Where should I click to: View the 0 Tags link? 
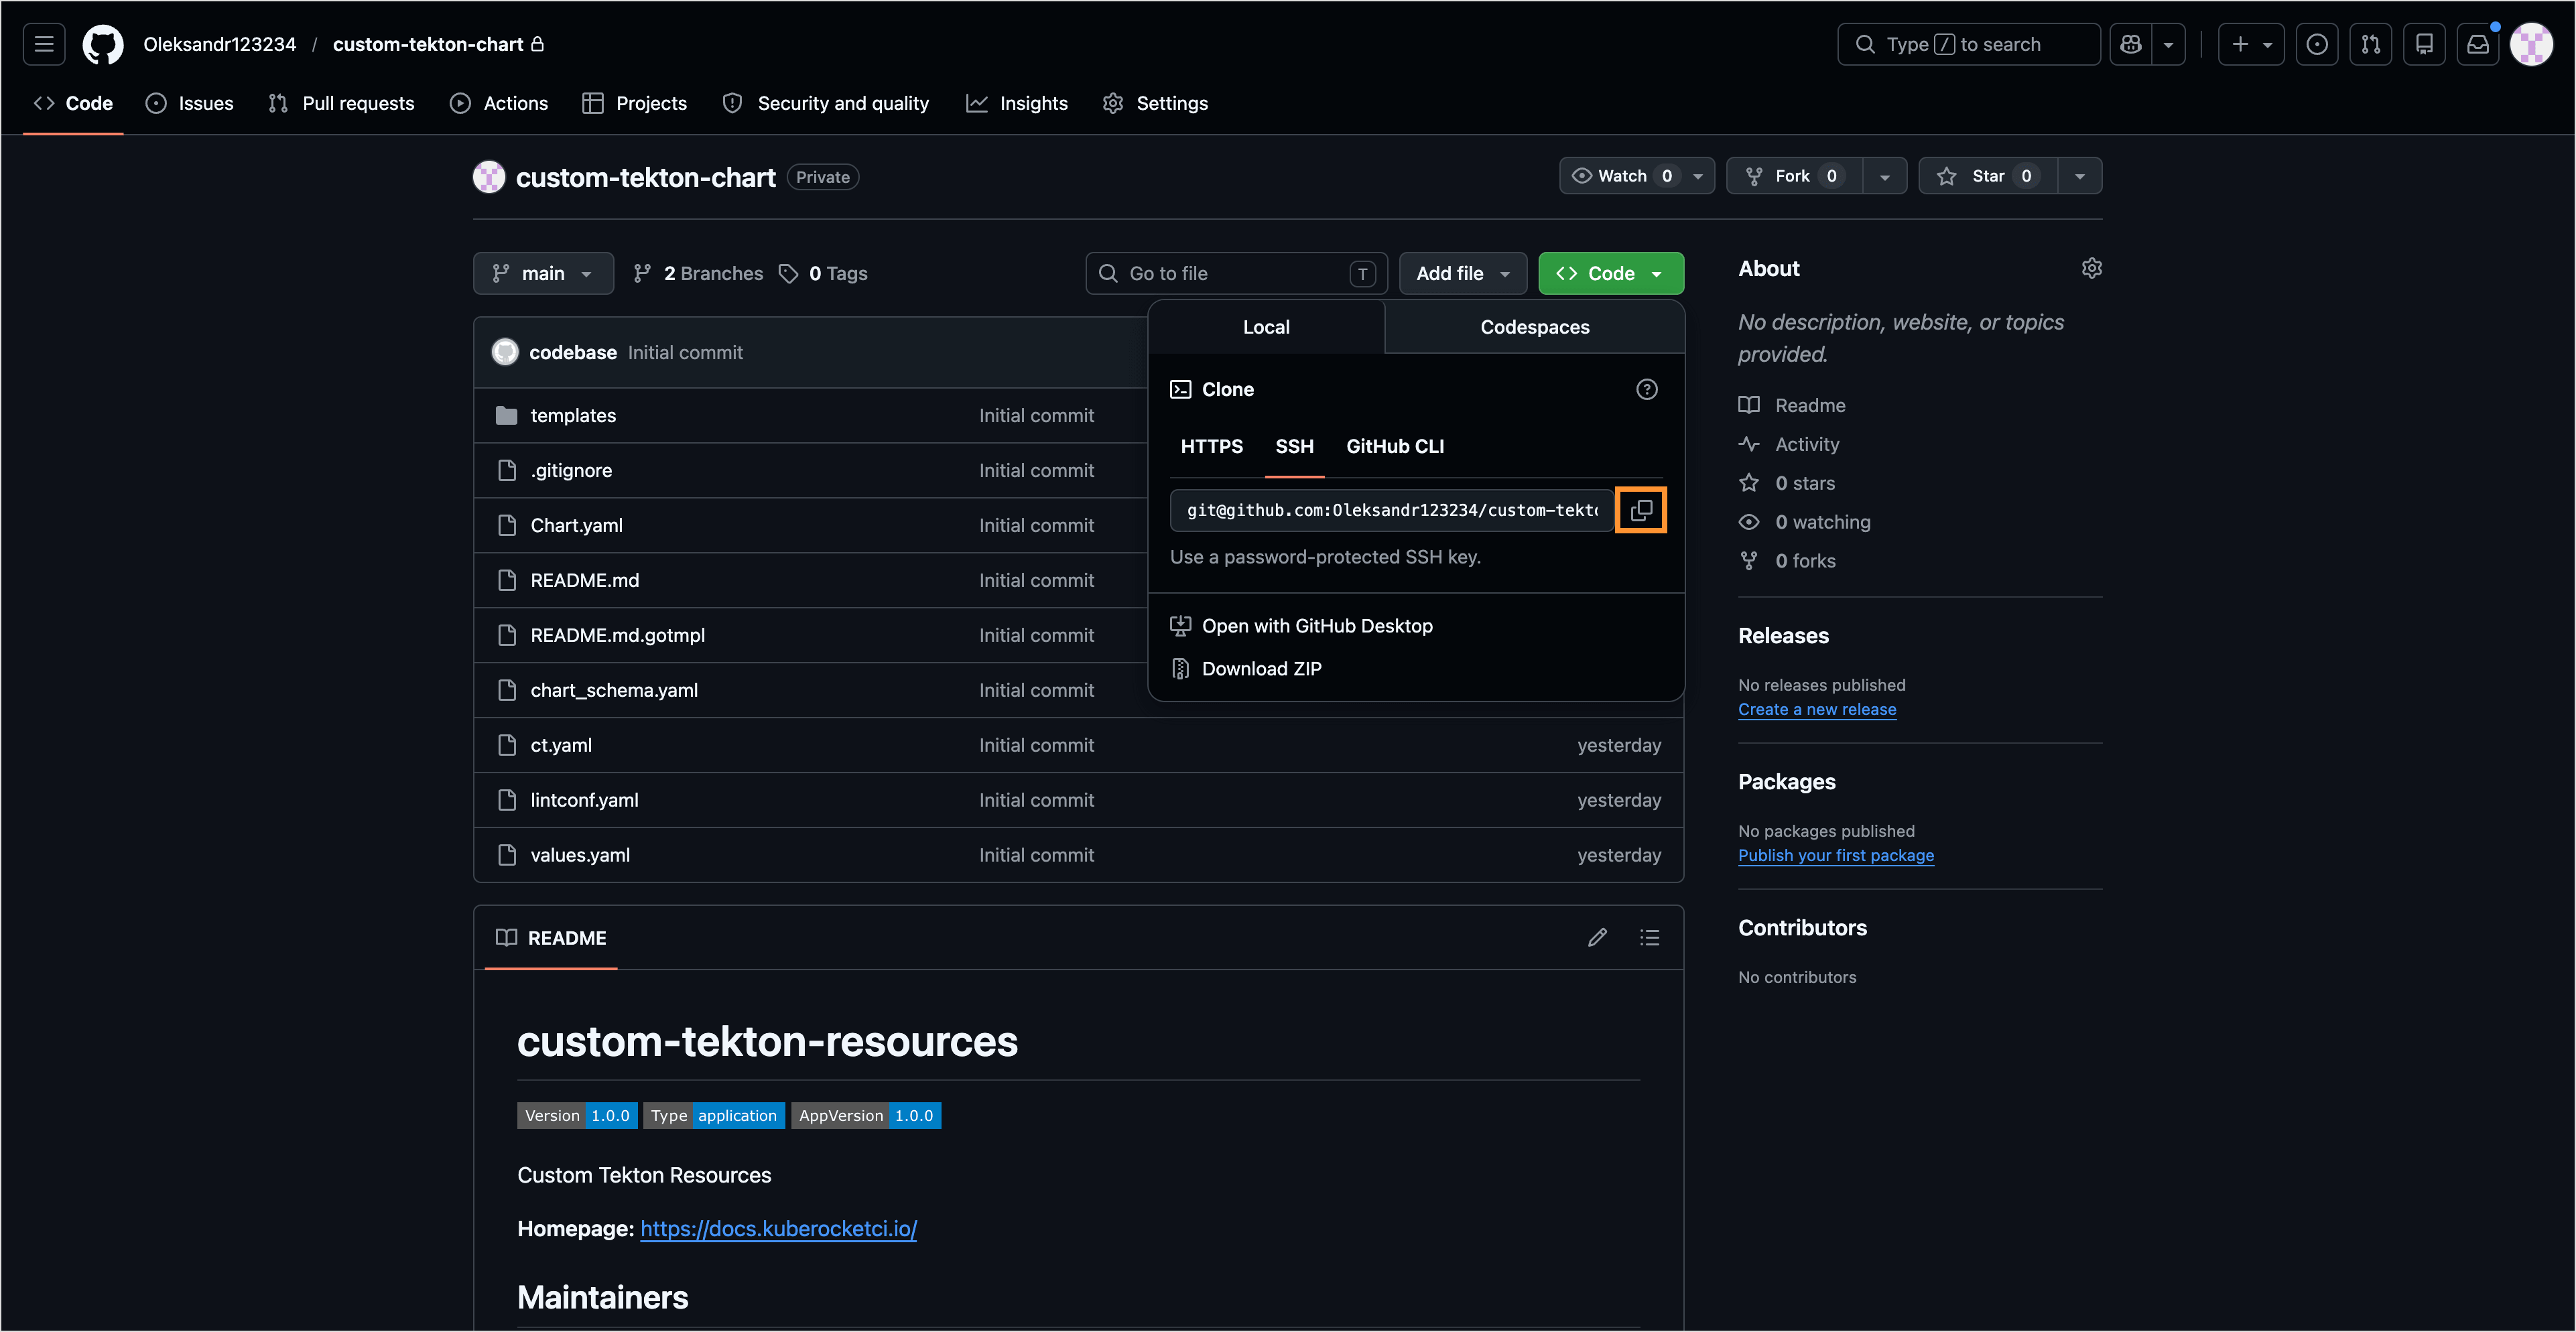pyautogui.click(x=823, y=273)
